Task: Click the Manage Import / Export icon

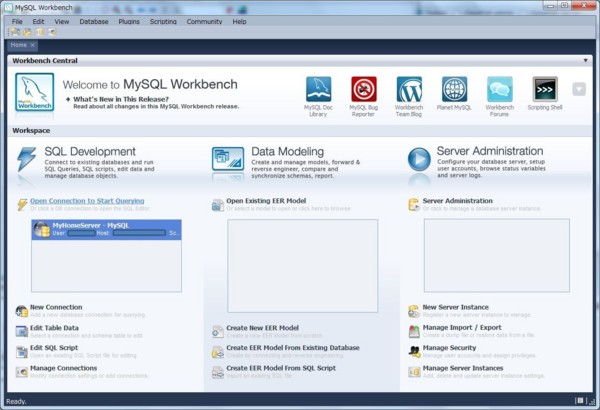Action: pyautogui.click(x=414, y=331)
